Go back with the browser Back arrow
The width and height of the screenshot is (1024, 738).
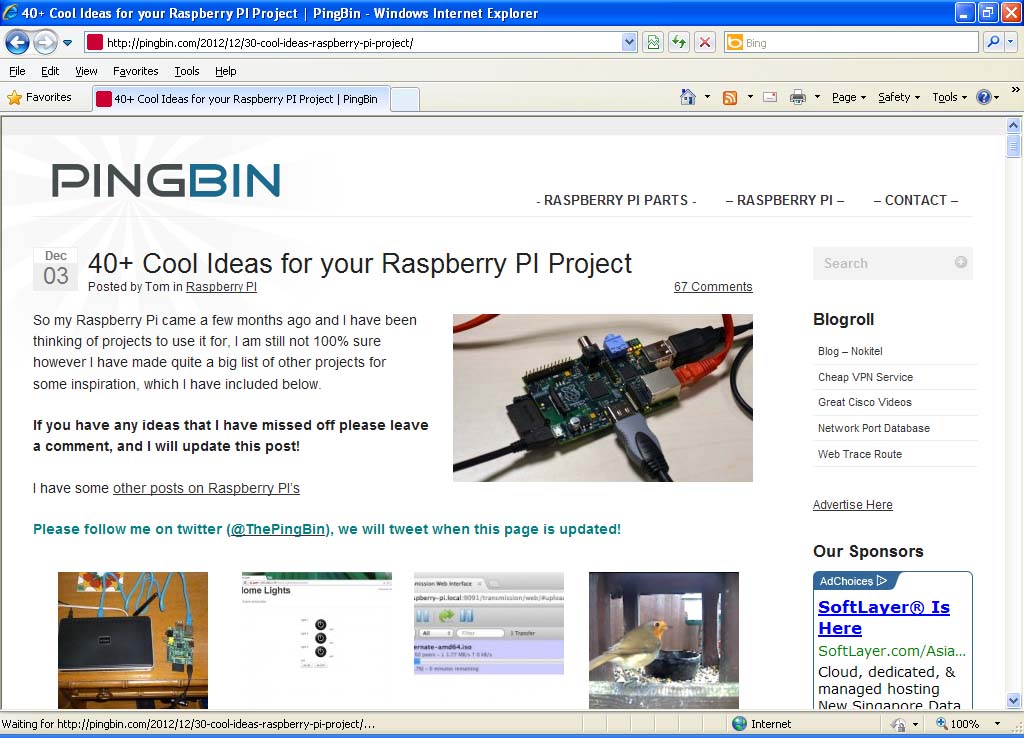coord(18,43)
